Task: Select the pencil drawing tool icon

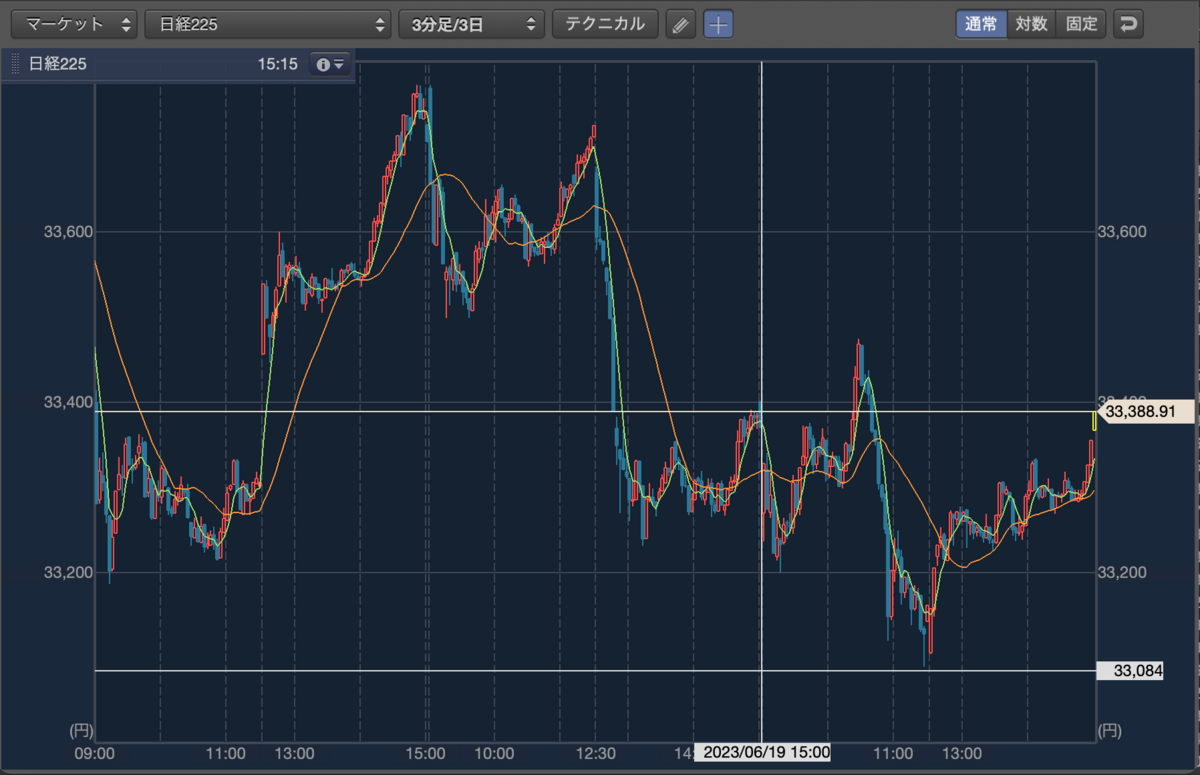Action: [x=680, y=24]
